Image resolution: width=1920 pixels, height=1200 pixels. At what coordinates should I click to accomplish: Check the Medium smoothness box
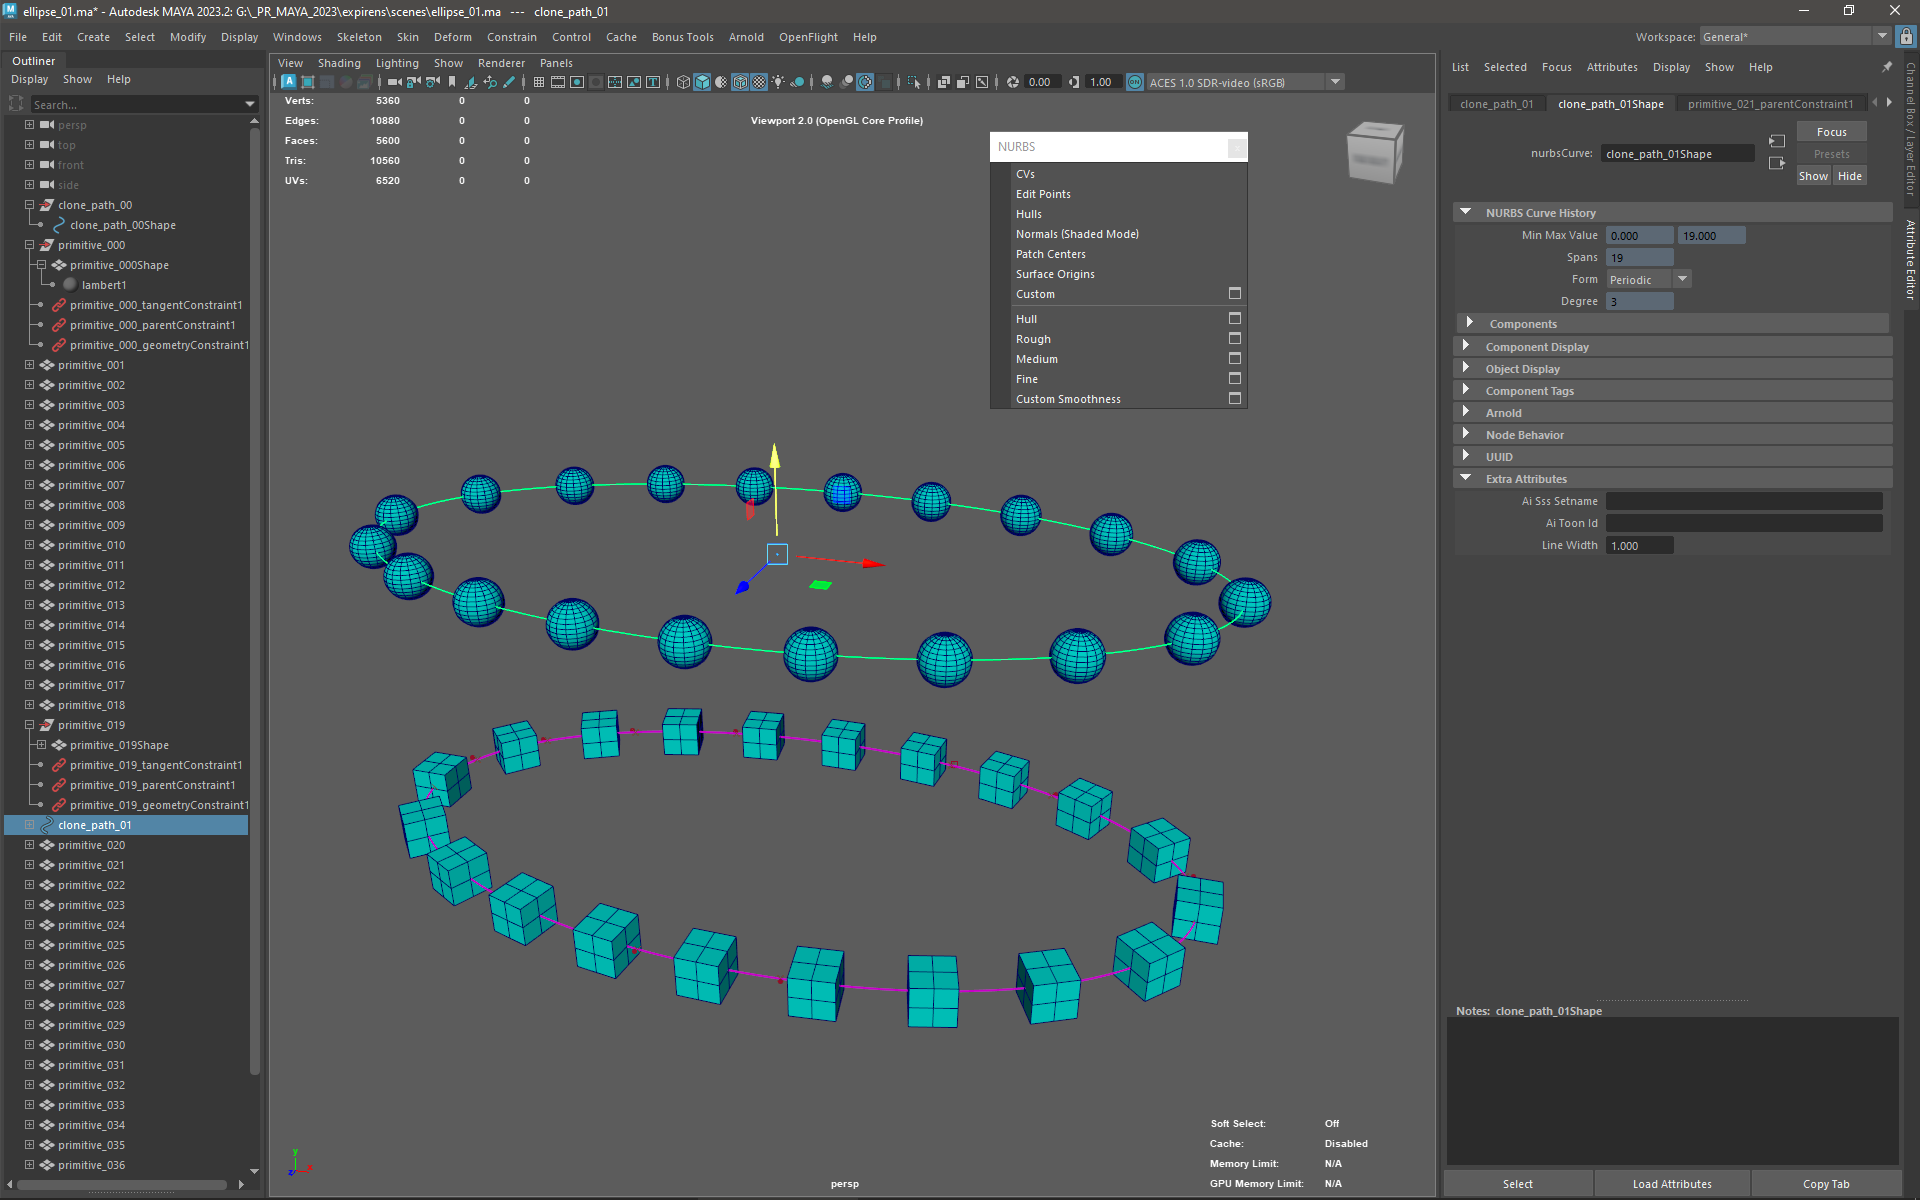[x=1234, y=359]
